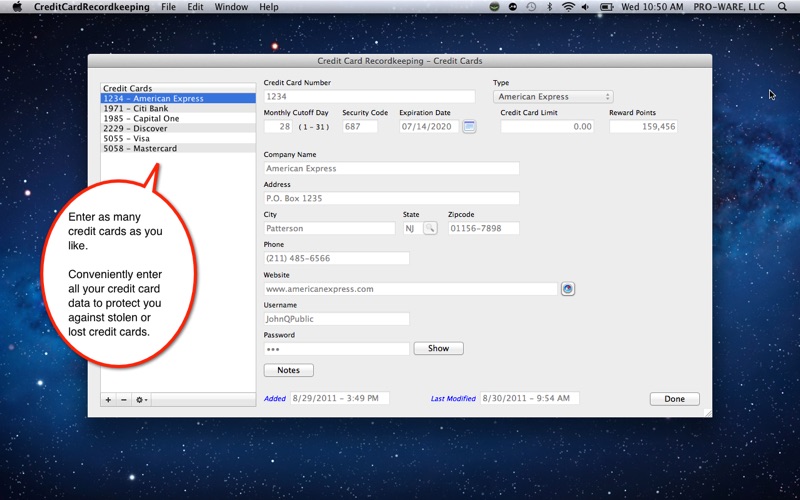The image size is (800, 500).
Task: Open the Expiration Date calendar picker icon
Action: click(x=469, y=127)
